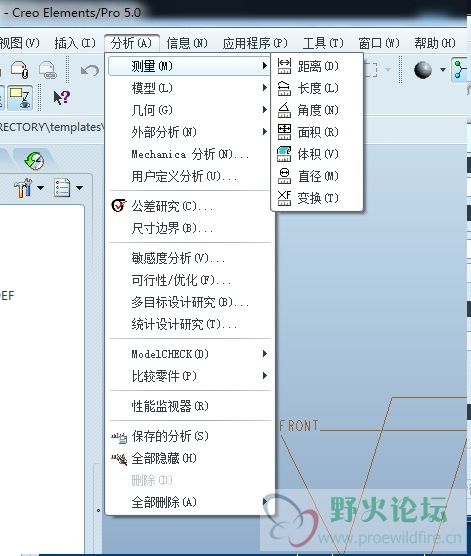
Task: Expand External Analysis (外部分析) submenu
Action: (x=190, y=132)
